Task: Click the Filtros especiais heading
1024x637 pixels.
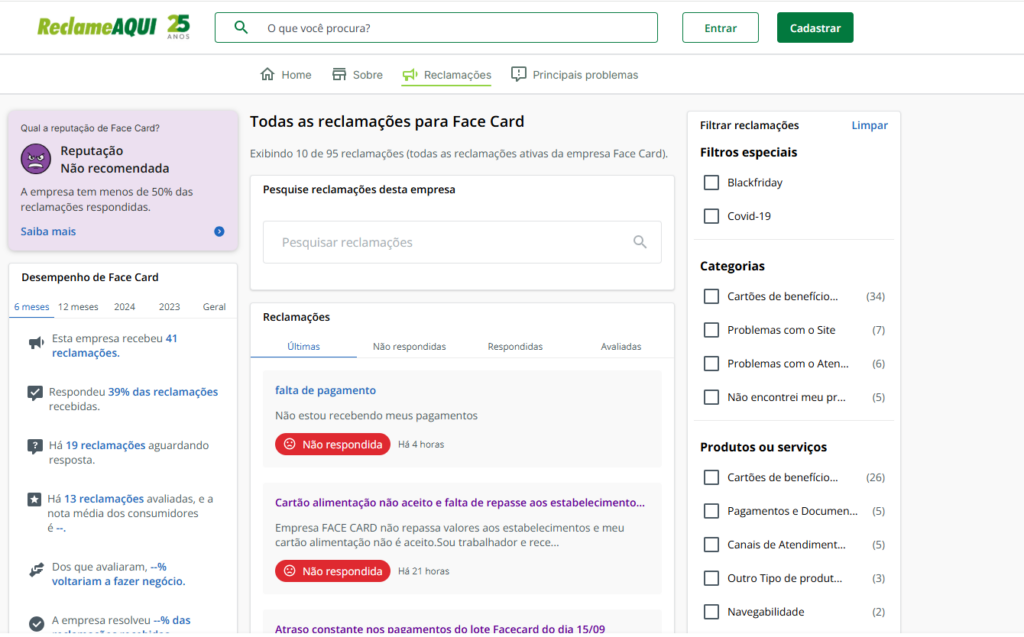Action: [x=748, y=152]
